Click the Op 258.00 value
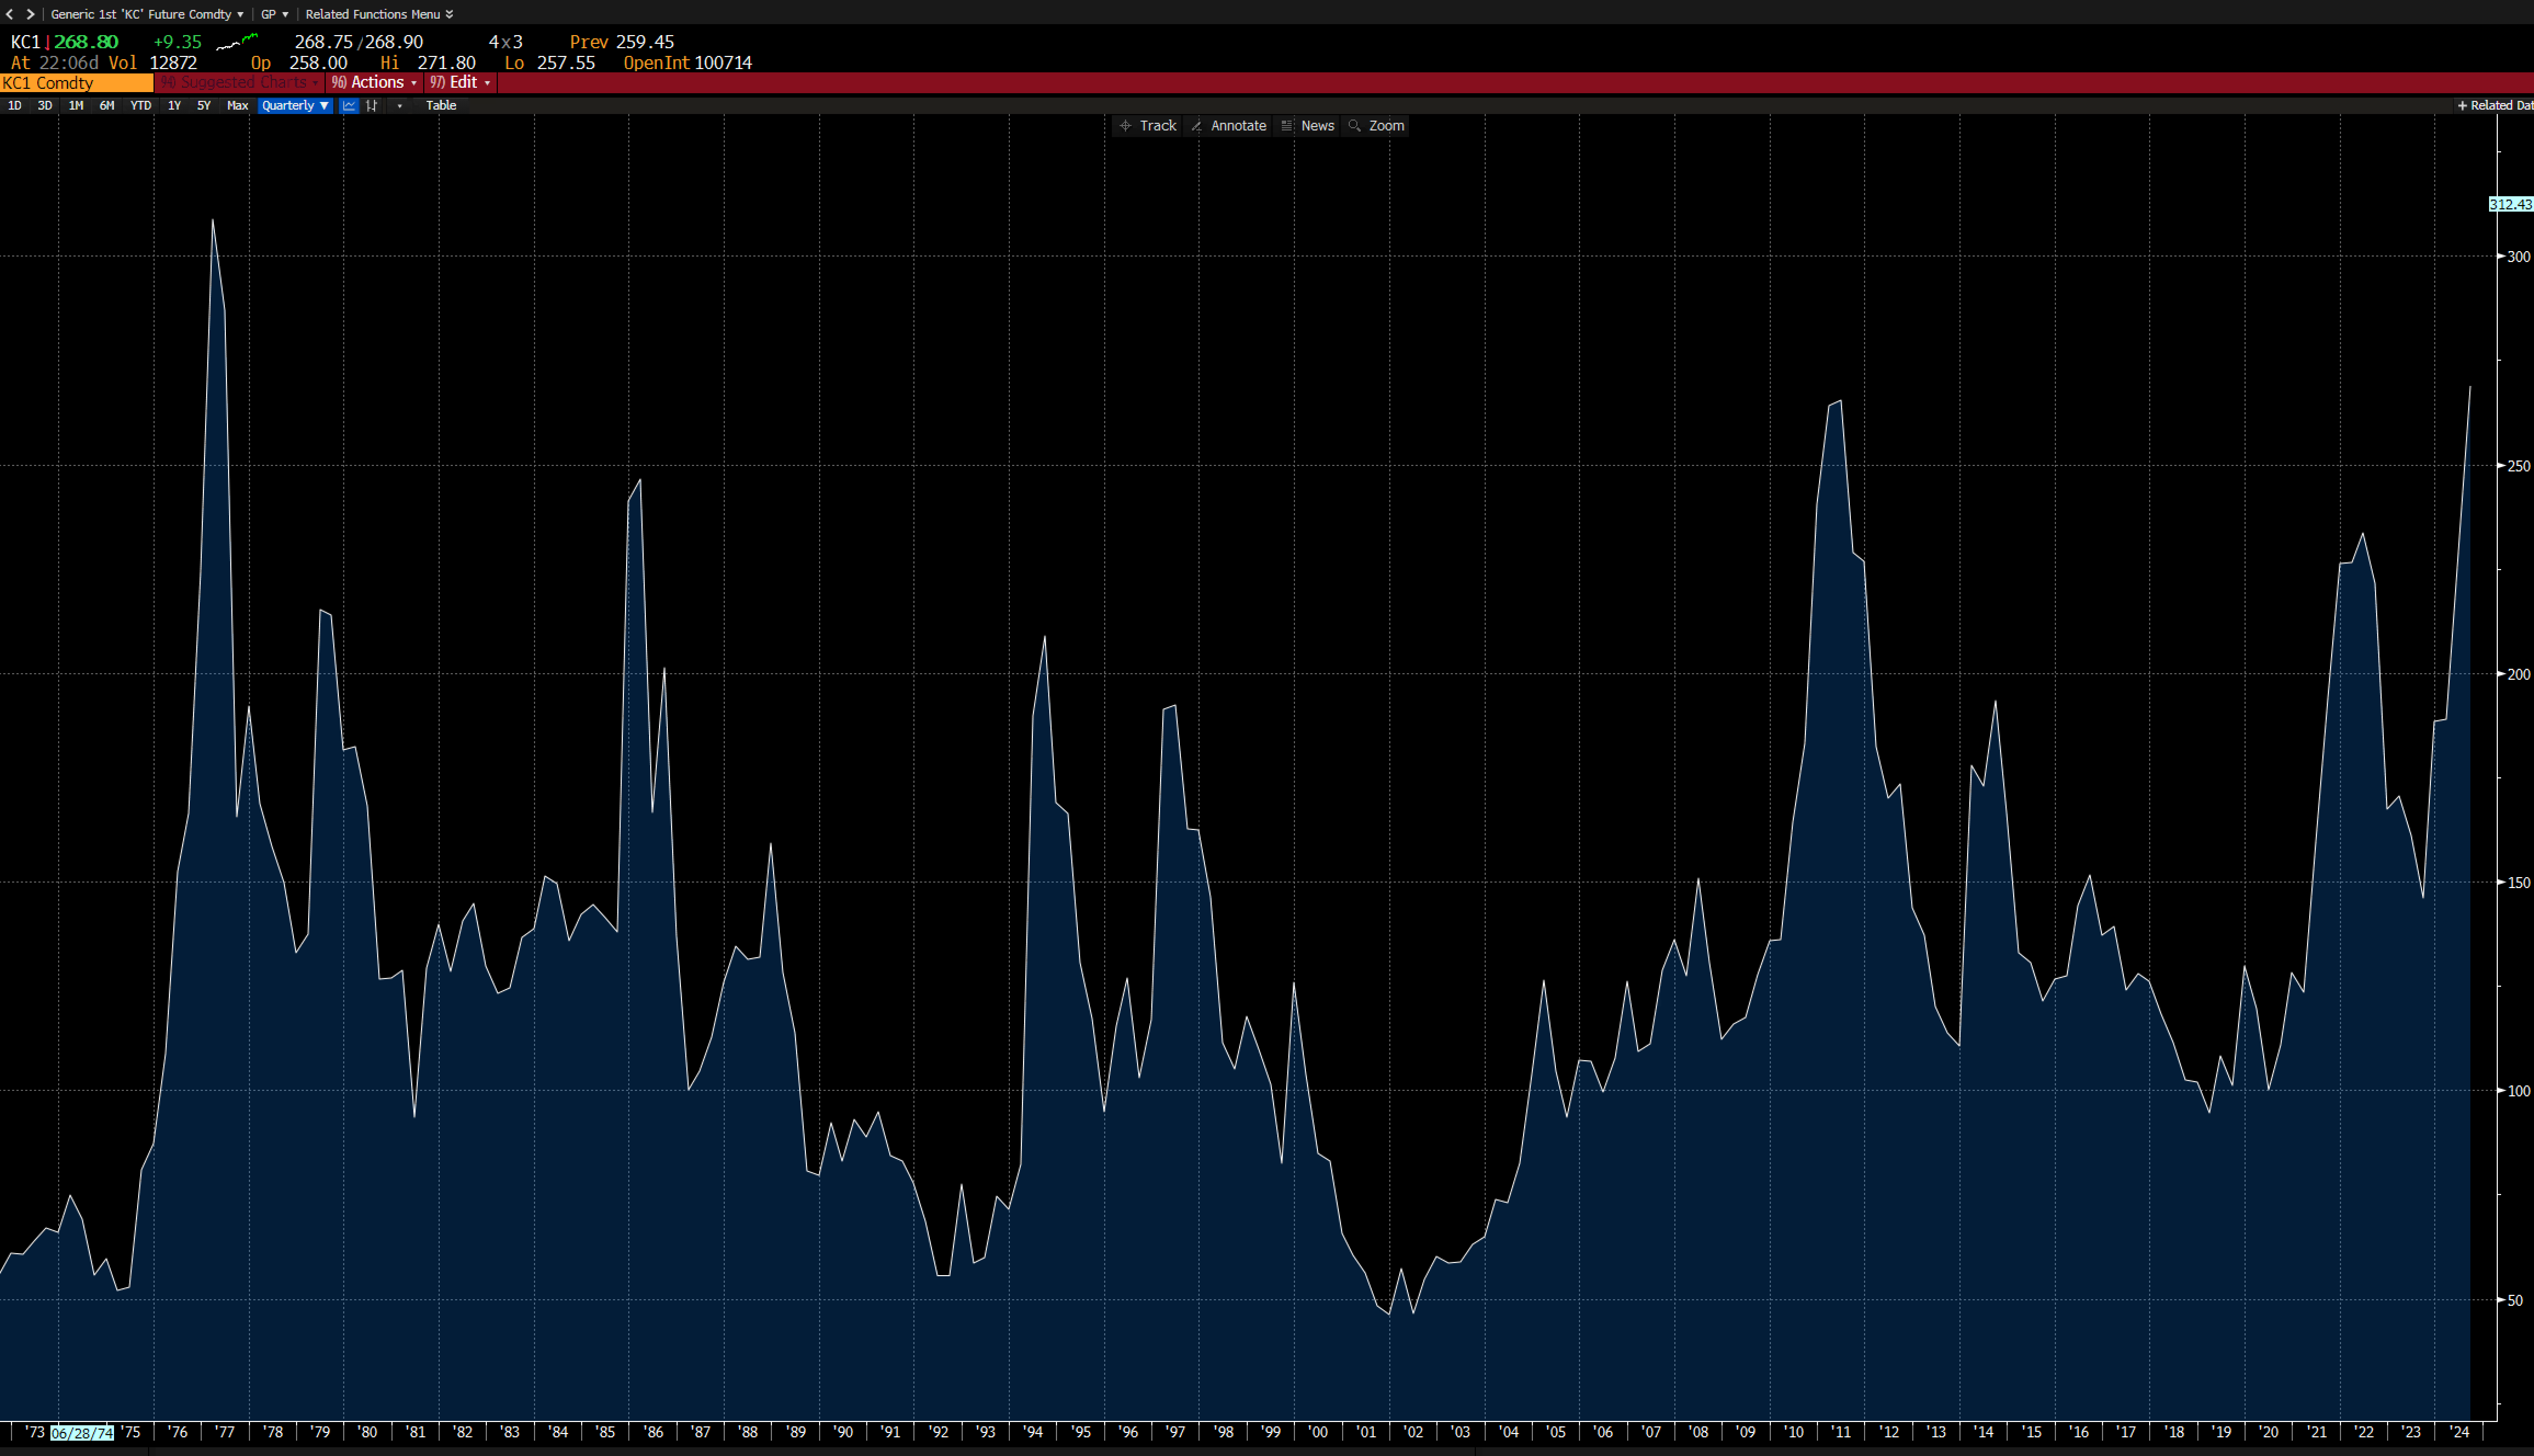Viewport: 2534px width, 1456px height. point(299,63)
